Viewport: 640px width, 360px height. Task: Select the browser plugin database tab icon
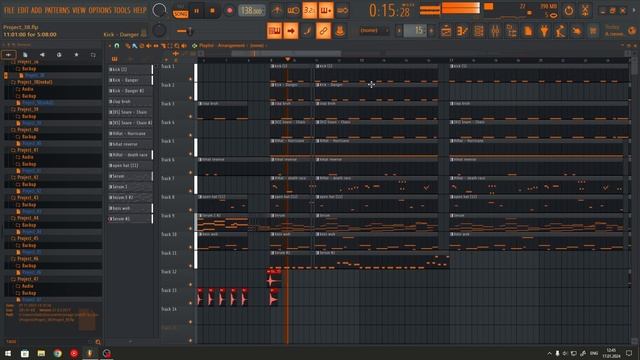click(59, 55)
